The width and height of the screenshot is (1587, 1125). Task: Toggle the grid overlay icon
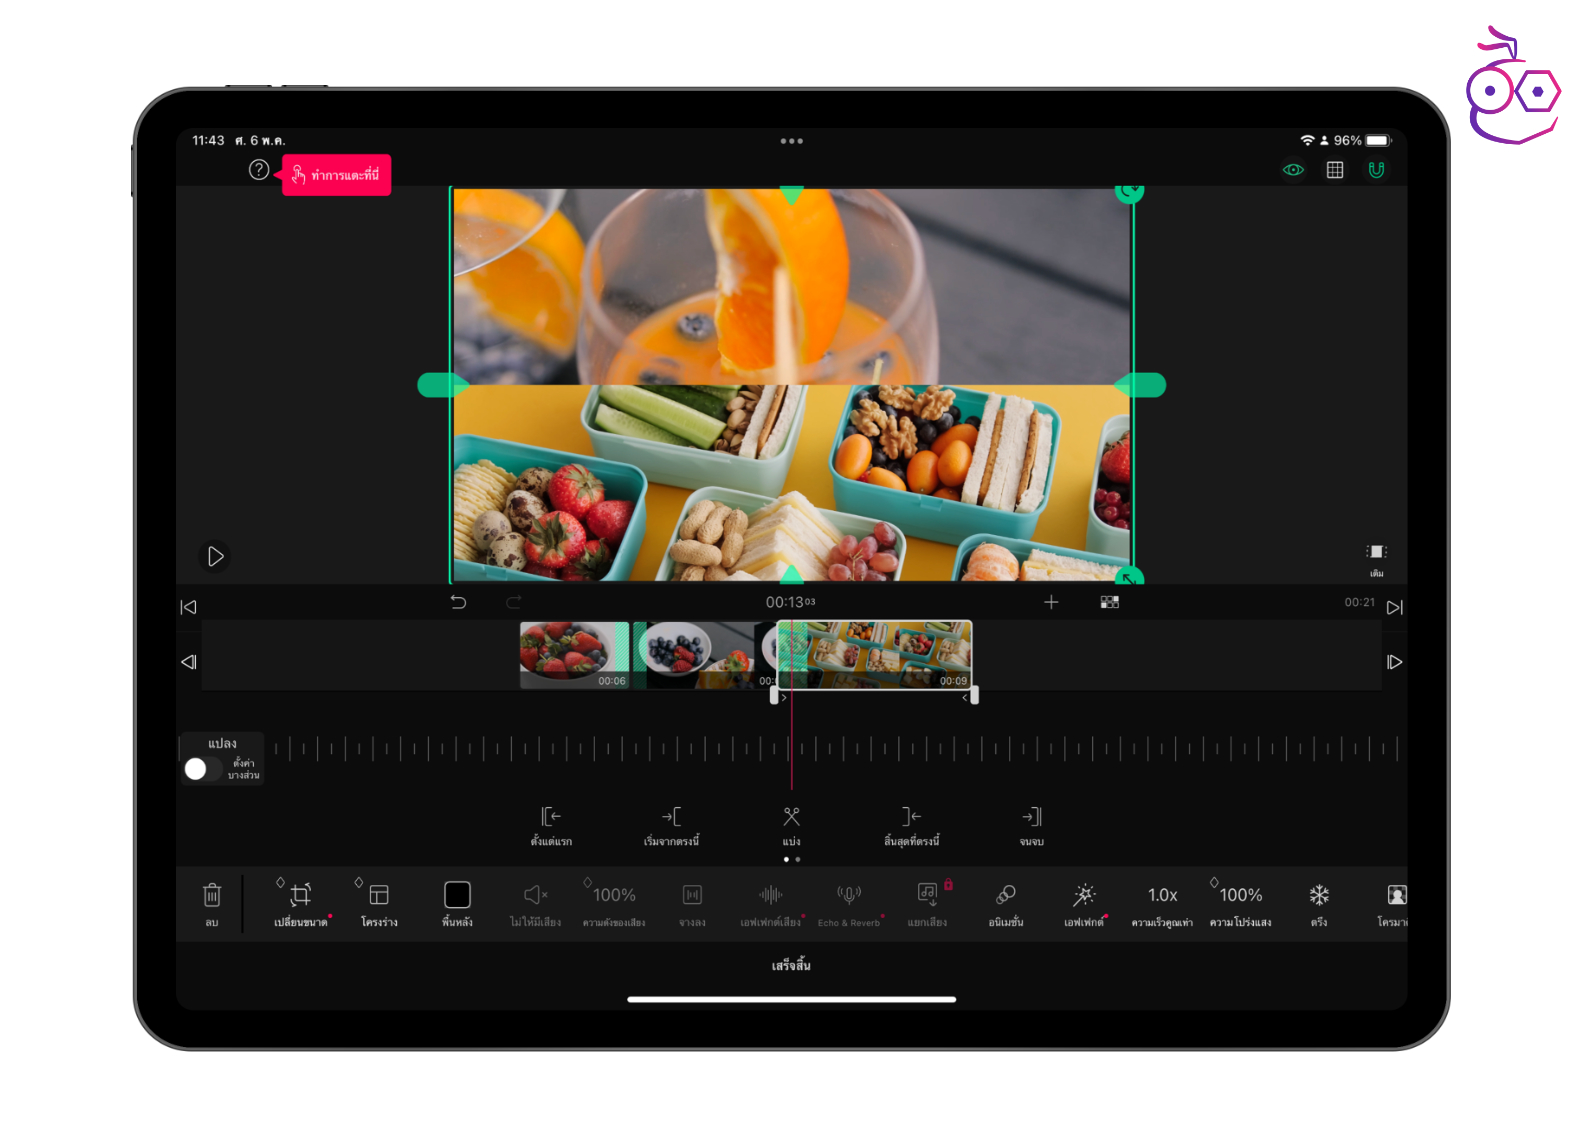pos(1335,170)
